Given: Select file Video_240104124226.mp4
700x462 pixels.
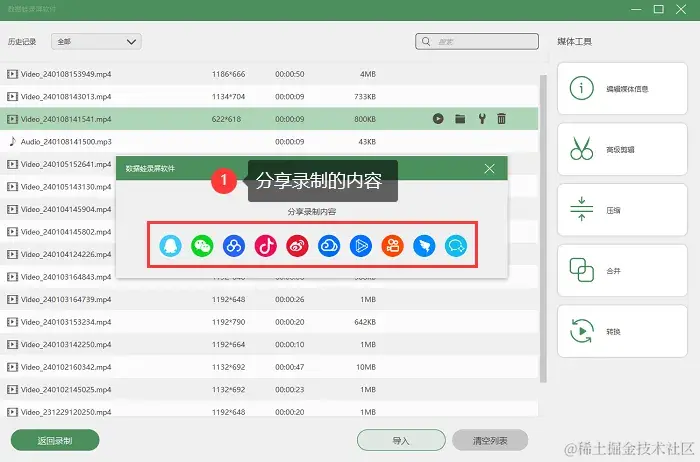Looking at the screenshot, I should pos(66,254).
